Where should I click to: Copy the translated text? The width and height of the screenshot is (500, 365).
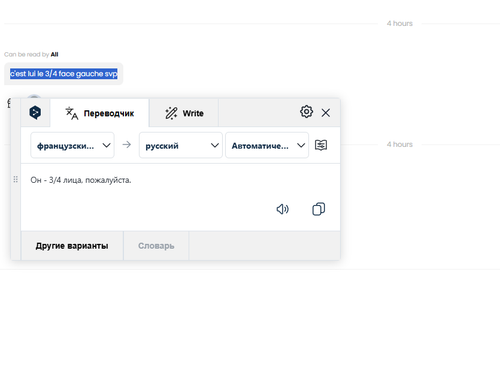click(x=319, y=209)
